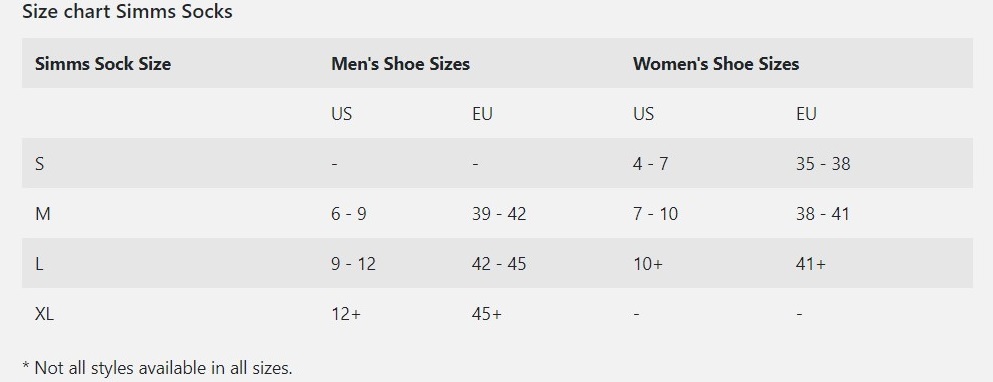Select the L sock size row label
The width and height of the screenshot is (993, 382).
[39, 264]
